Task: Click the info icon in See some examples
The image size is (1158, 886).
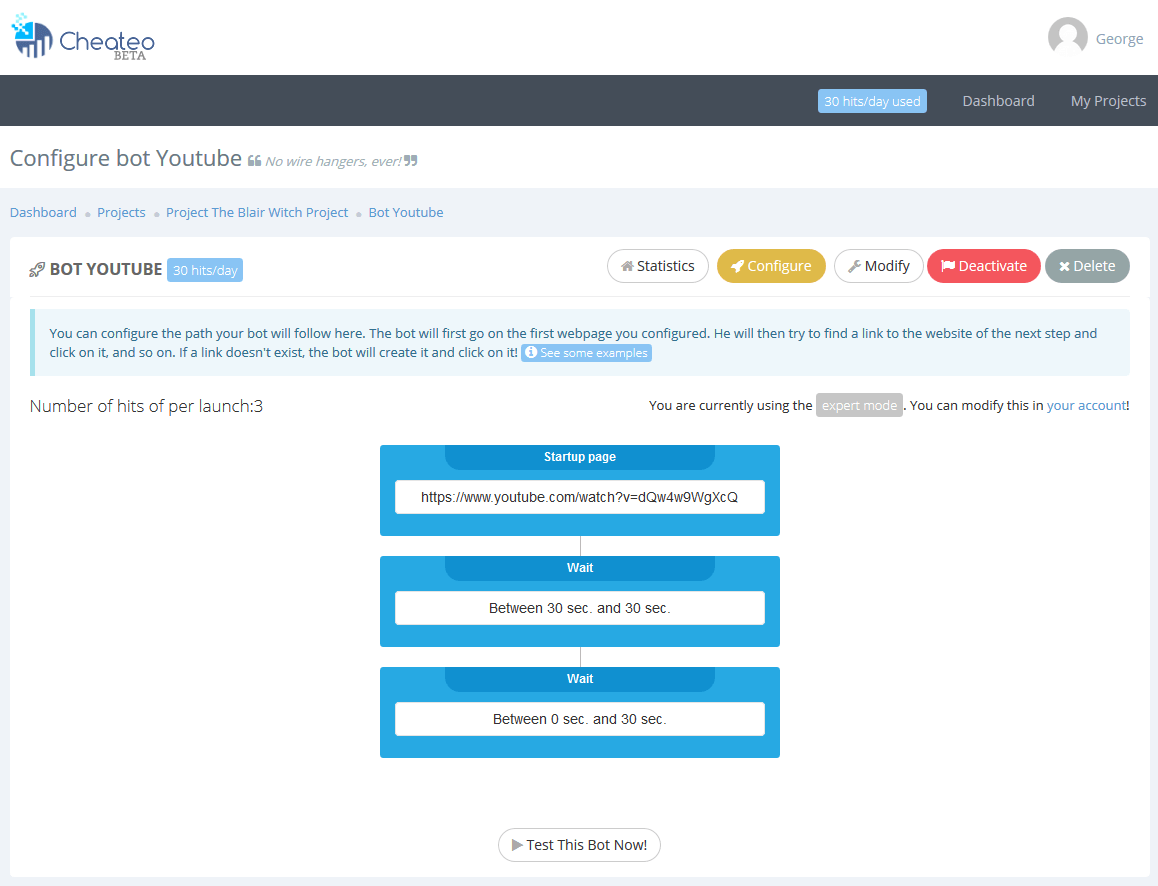Action: [x=531, y=352]
